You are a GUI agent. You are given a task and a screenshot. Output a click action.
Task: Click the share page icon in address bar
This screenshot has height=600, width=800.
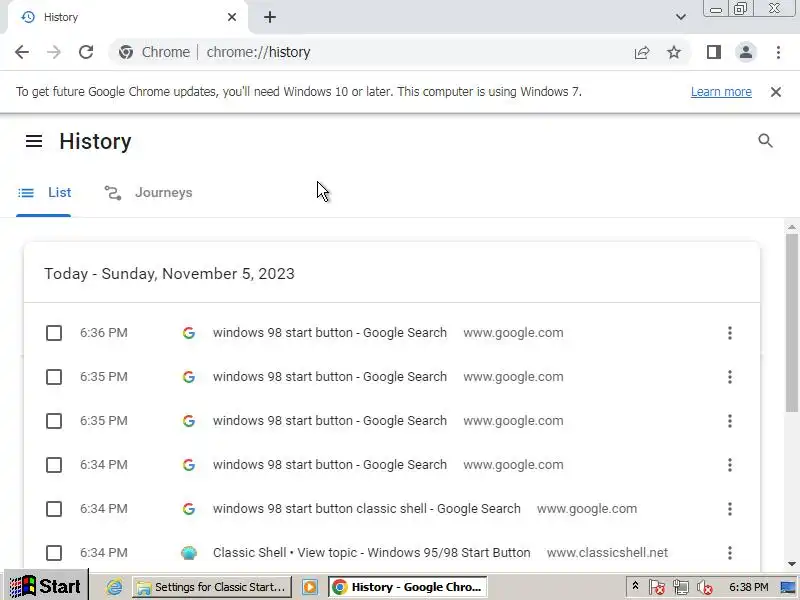pos(642,52)
